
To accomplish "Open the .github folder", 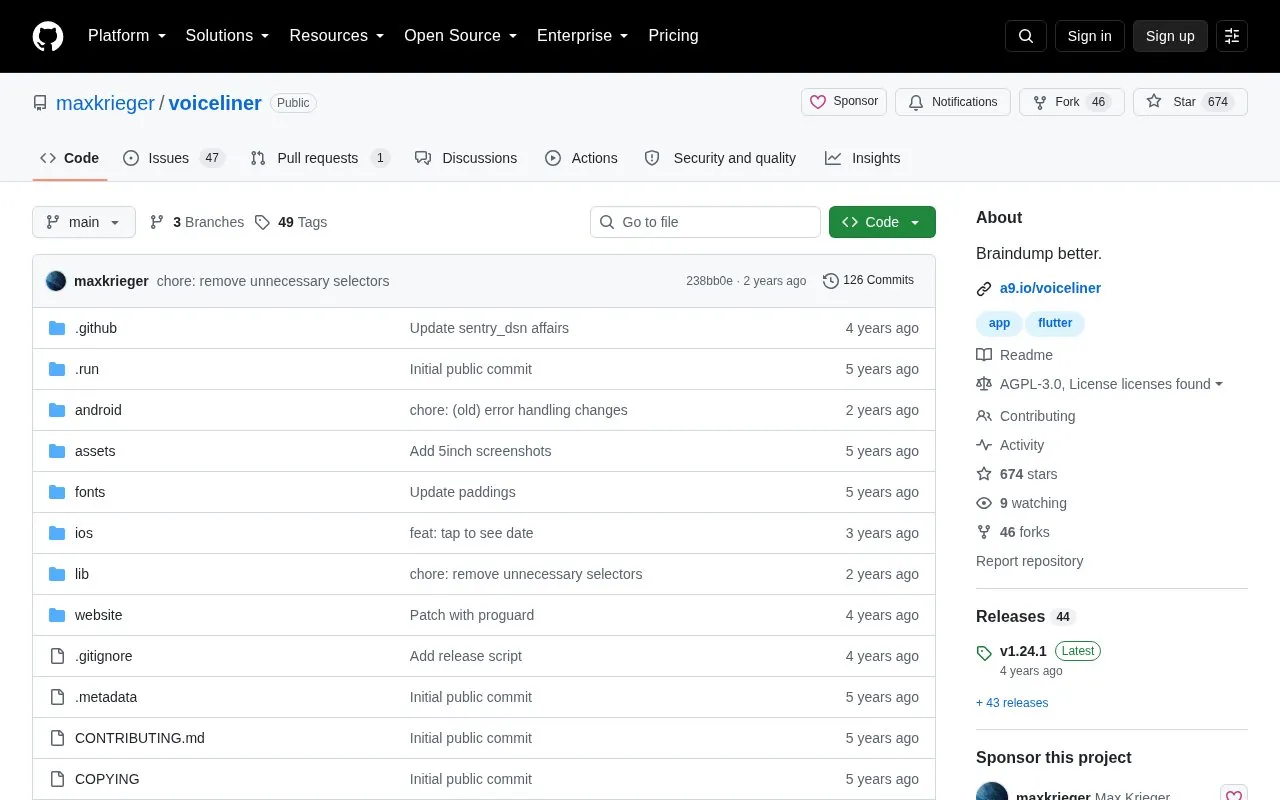I will [x=96, y=328].
